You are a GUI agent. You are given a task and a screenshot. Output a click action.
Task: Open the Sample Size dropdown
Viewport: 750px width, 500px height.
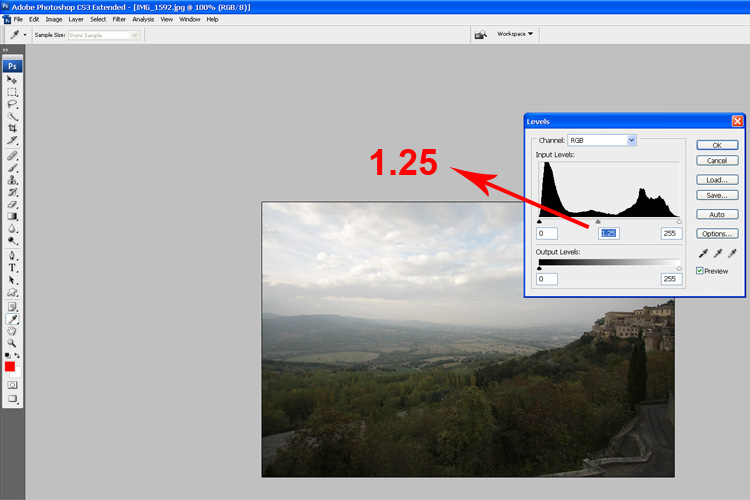tap(104, 35)
